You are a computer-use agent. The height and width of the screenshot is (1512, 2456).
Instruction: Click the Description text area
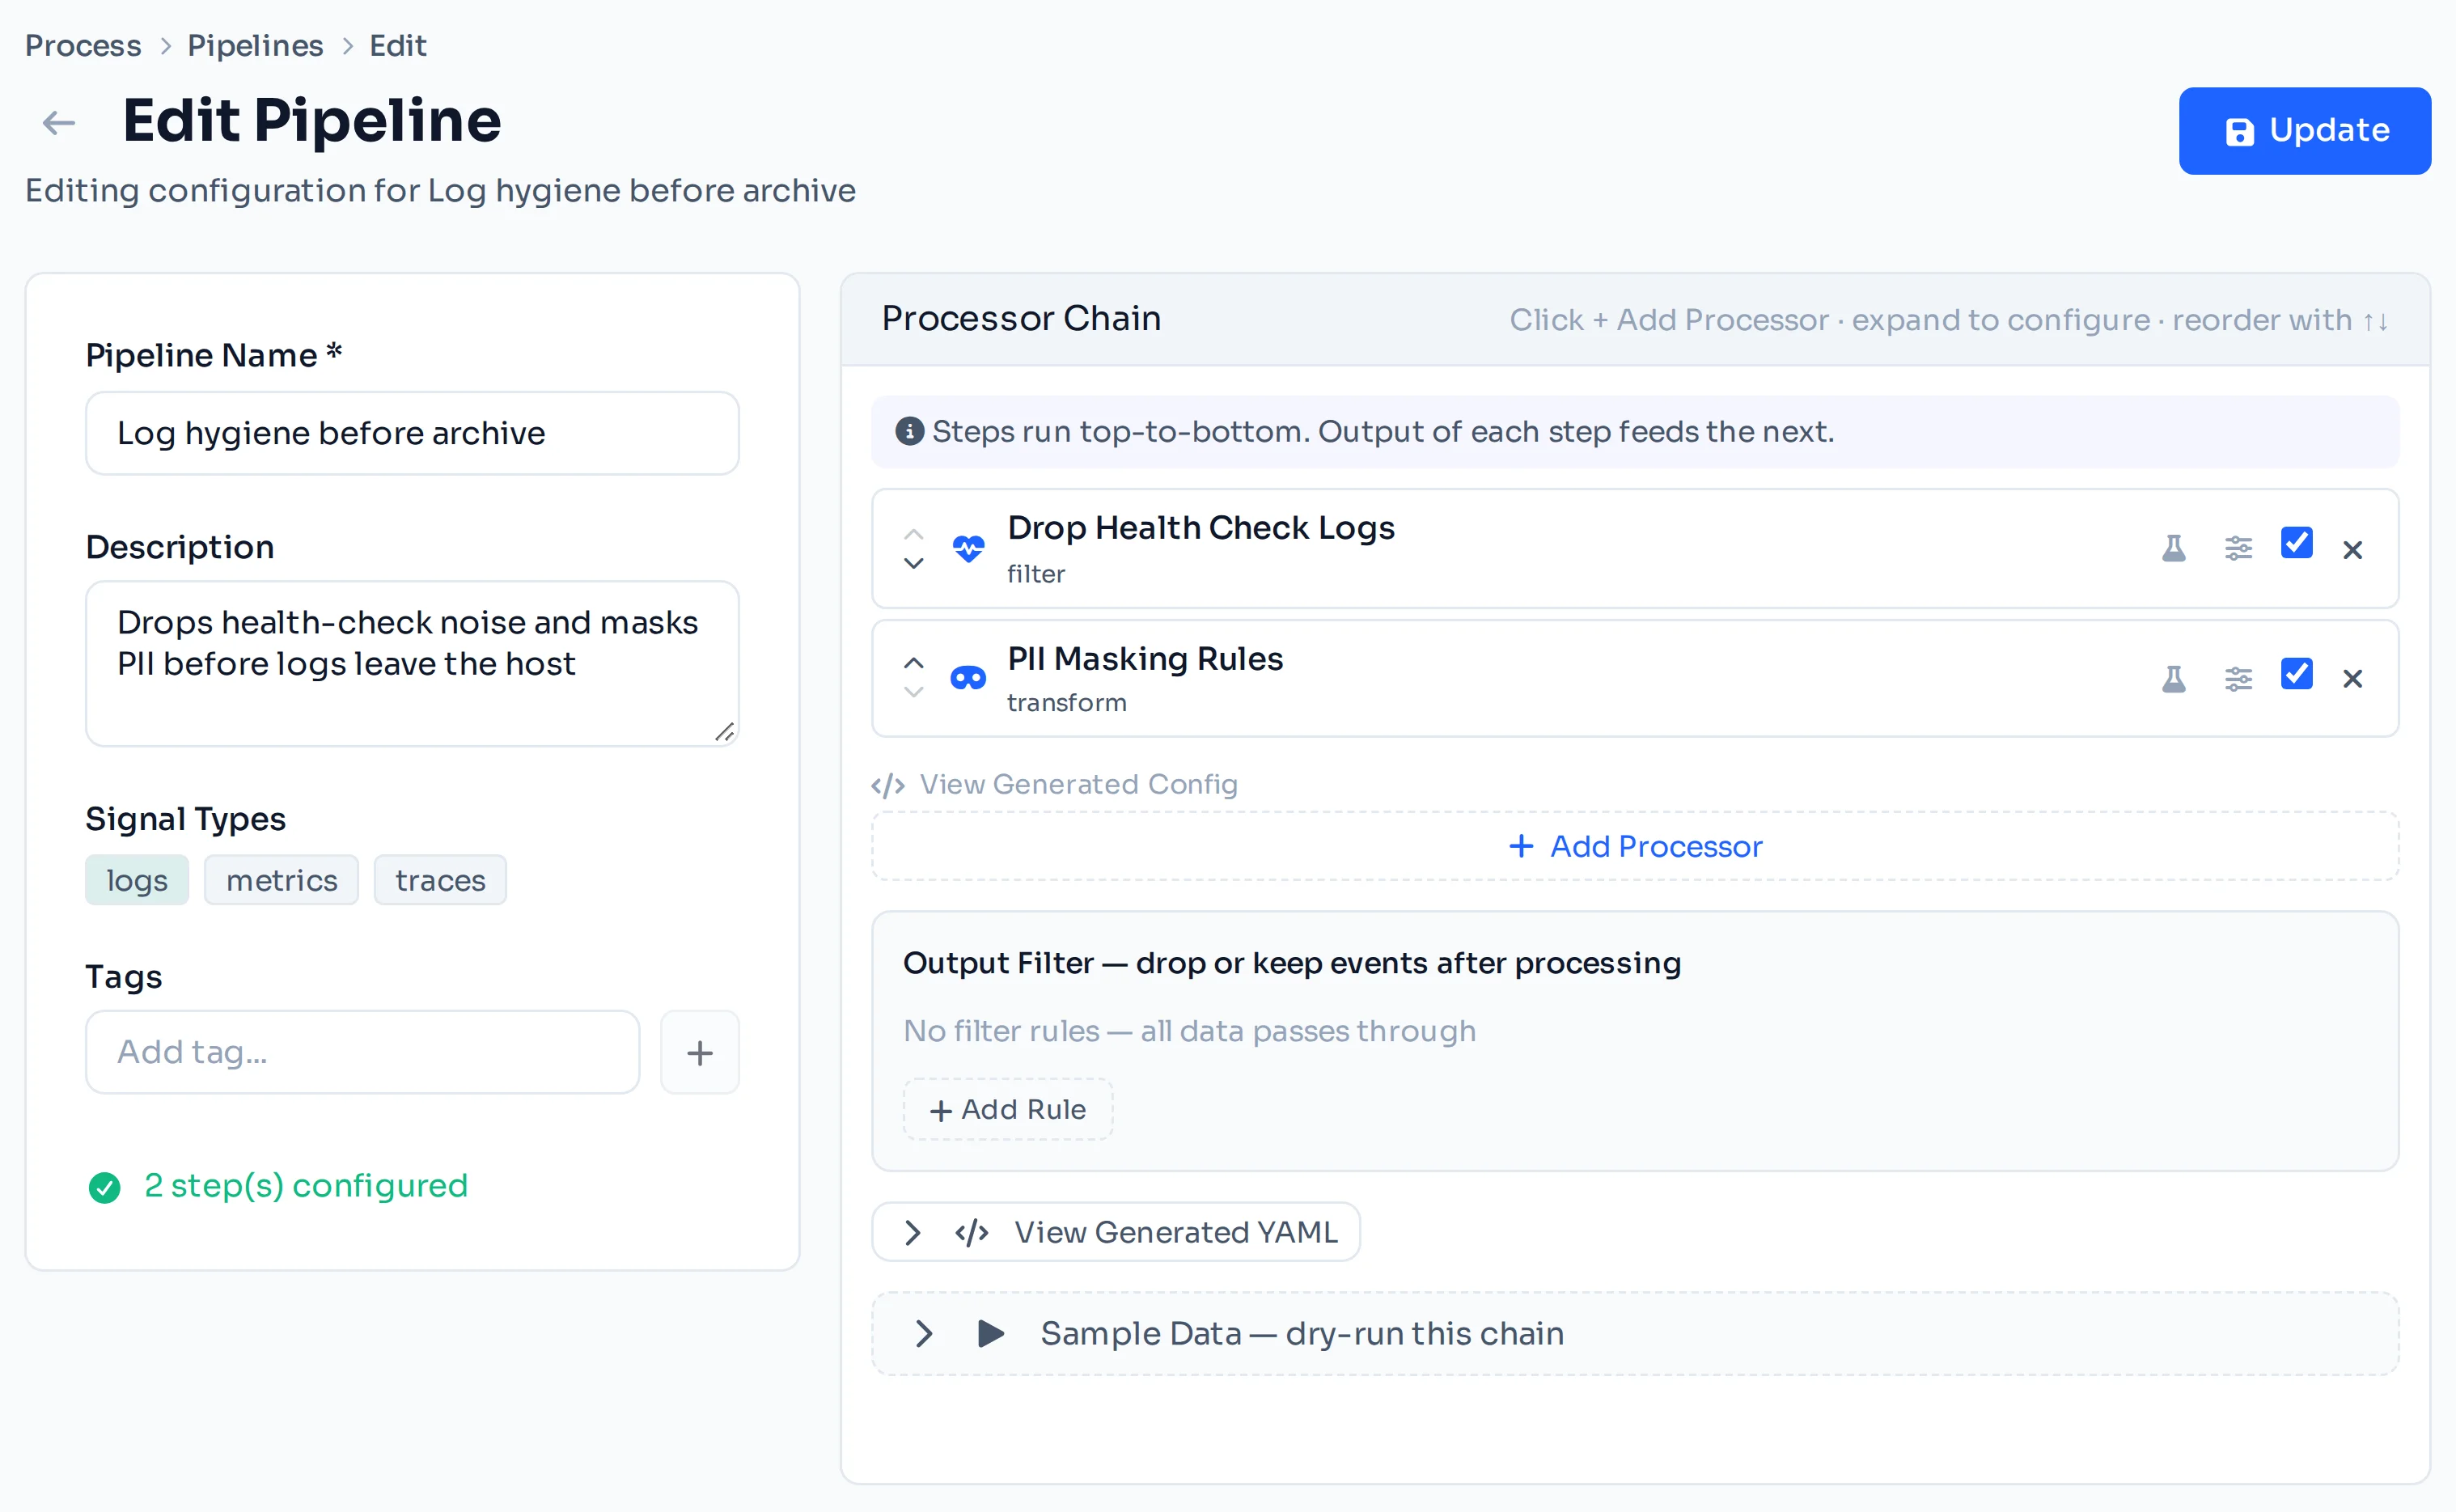pyautogui.click(x=412, y=664)
